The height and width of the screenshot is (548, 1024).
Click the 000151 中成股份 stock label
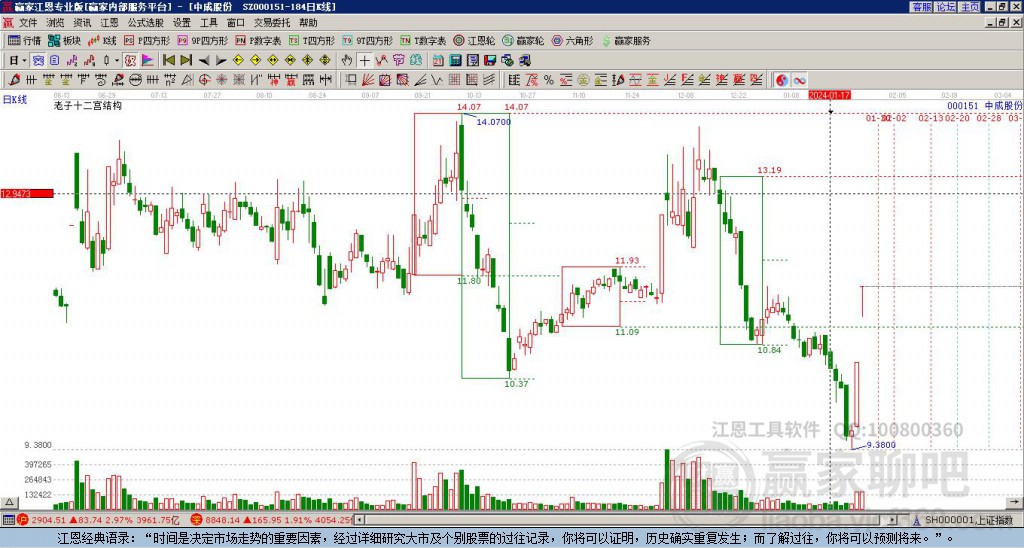click(x=985, y=105)
